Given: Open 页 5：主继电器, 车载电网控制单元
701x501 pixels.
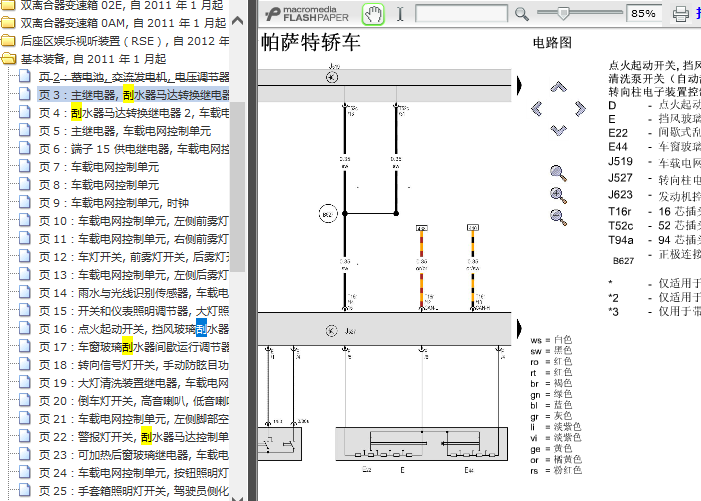Looking at the screenshot, I should point(125,131).
